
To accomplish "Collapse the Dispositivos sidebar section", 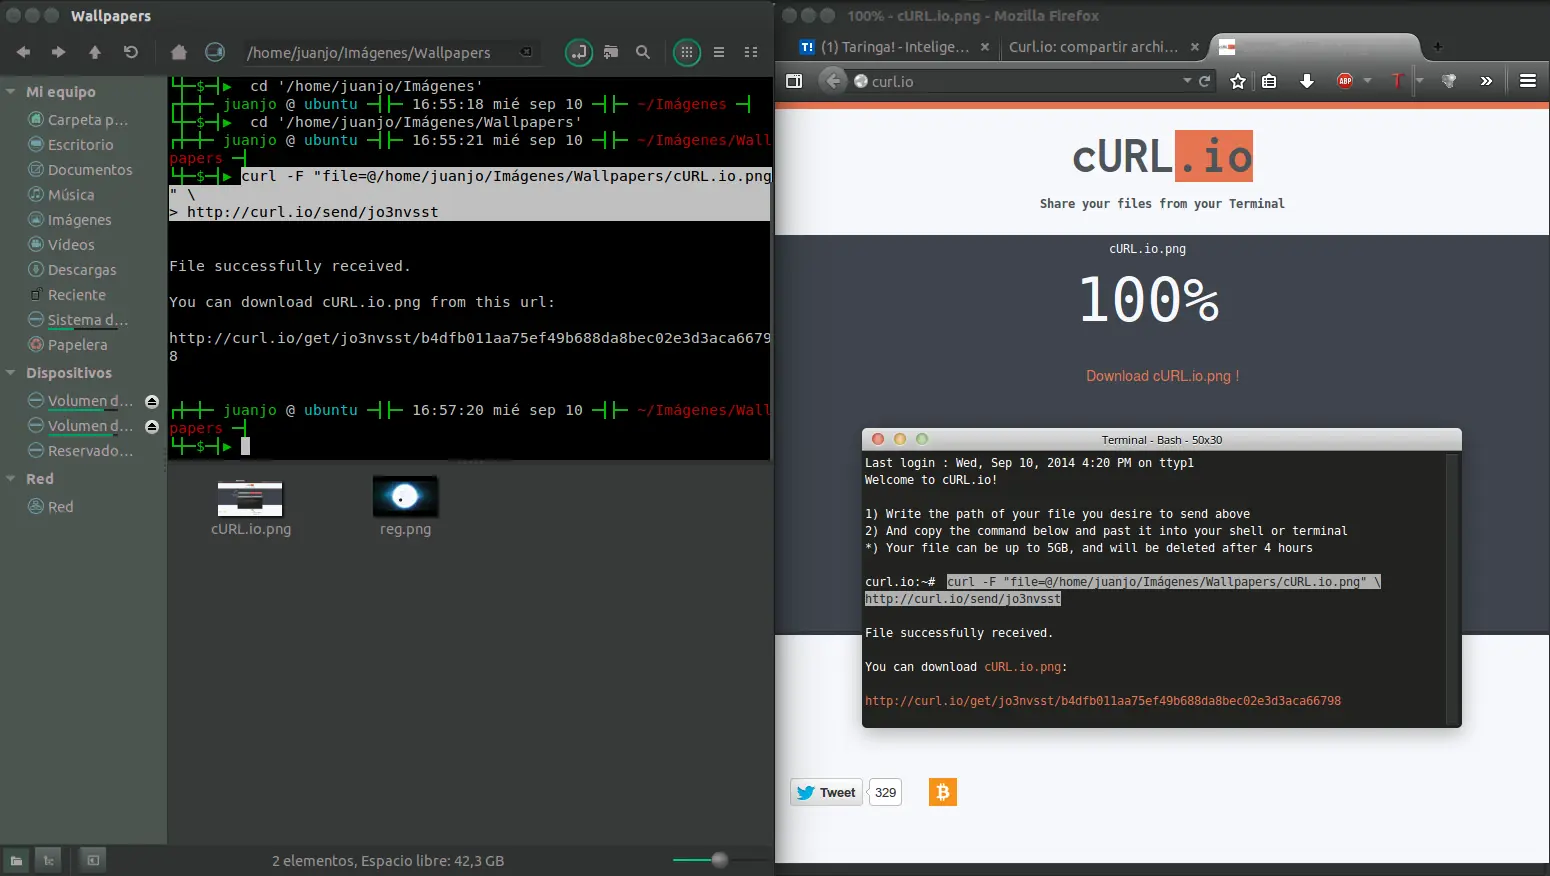I will [11, 373].
